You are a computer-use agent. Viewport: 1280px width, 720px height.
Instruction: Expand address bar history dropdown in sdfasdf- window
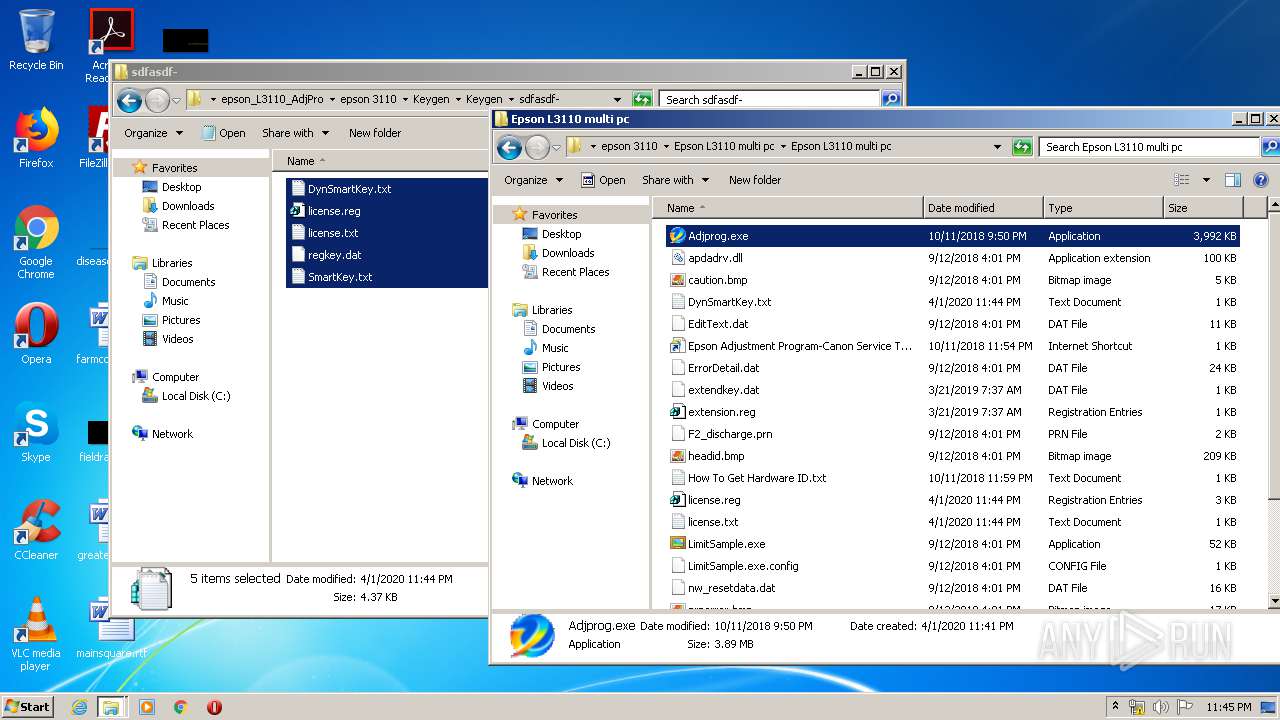617,99
